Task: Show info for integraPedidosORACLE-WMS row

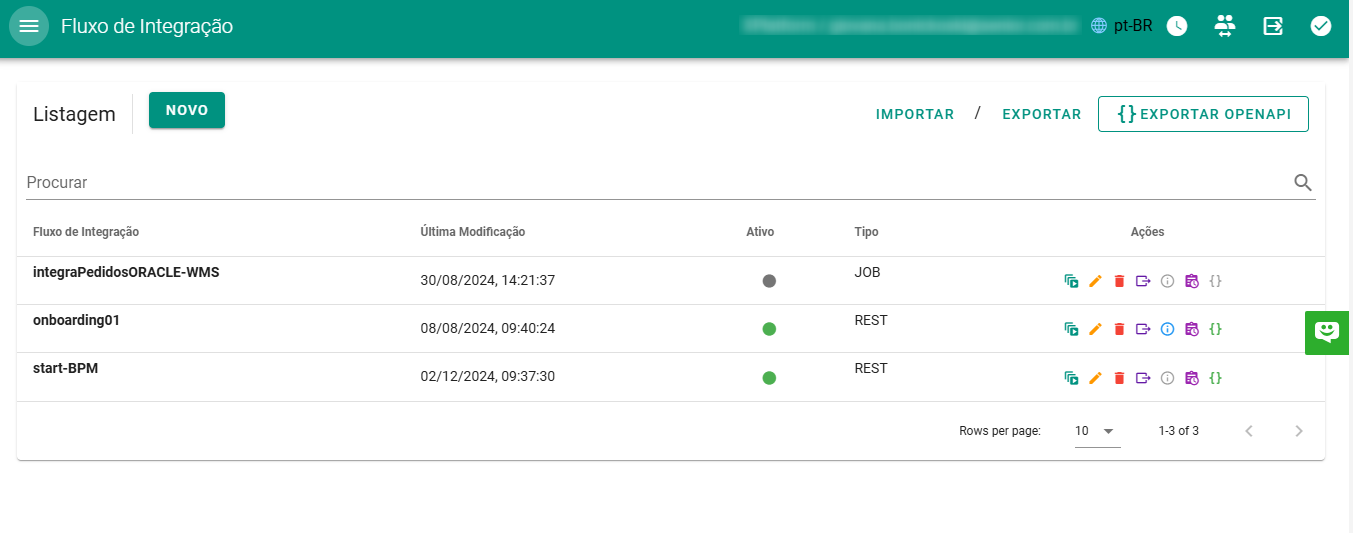Action: [x=1167, y=281]
